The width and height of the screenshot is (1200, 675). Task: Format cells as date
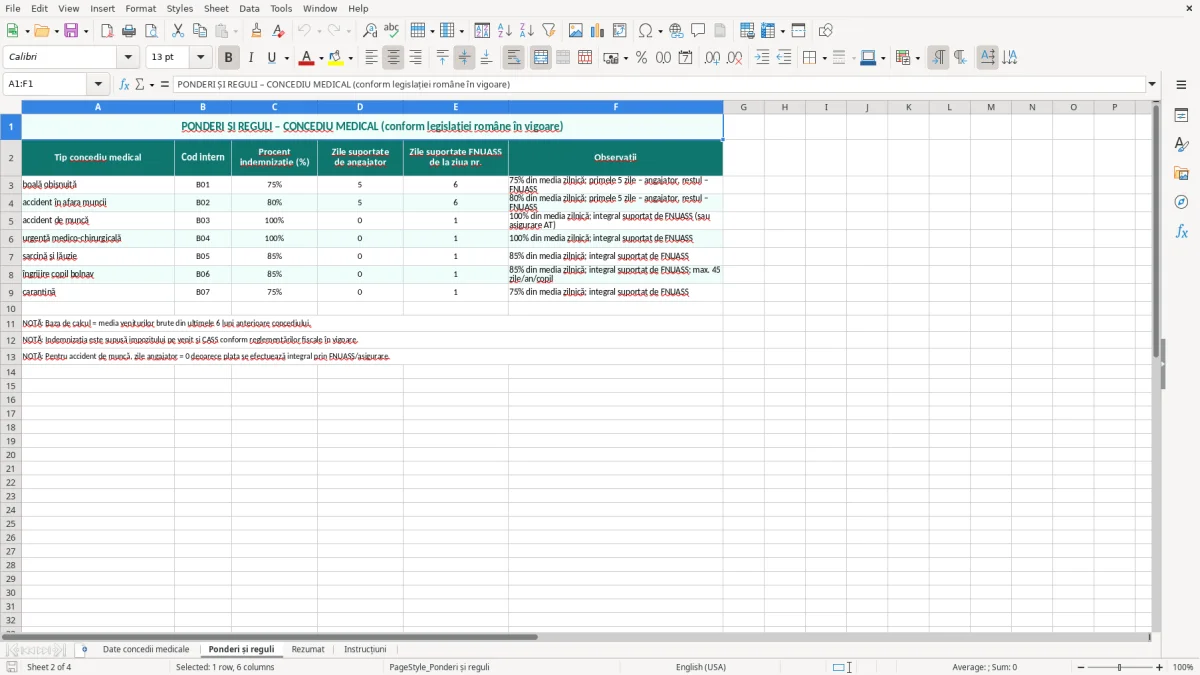tap(686, 57)
